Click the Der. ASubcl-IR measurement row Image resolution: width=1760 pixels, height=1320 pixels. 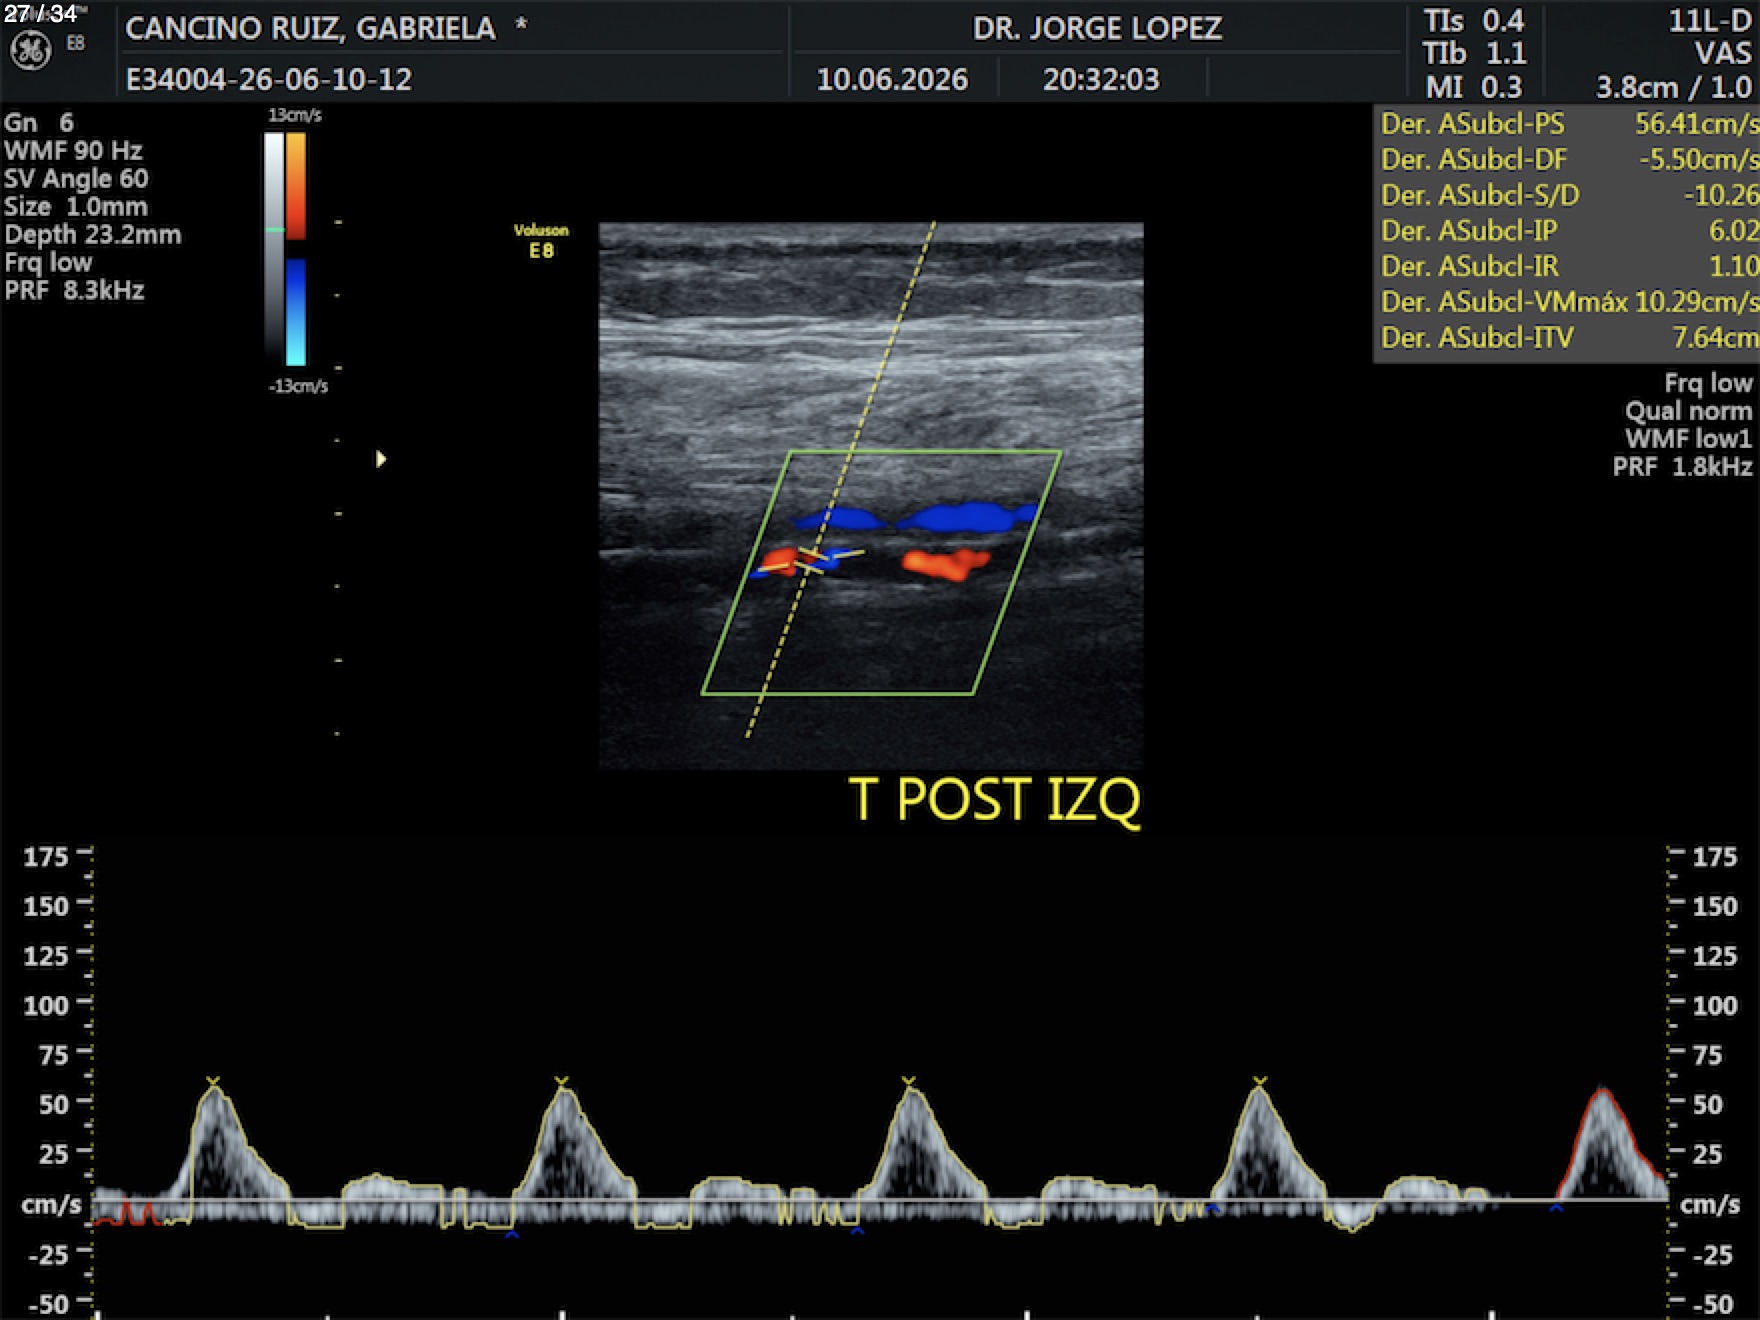click(x=1567, y=266)
